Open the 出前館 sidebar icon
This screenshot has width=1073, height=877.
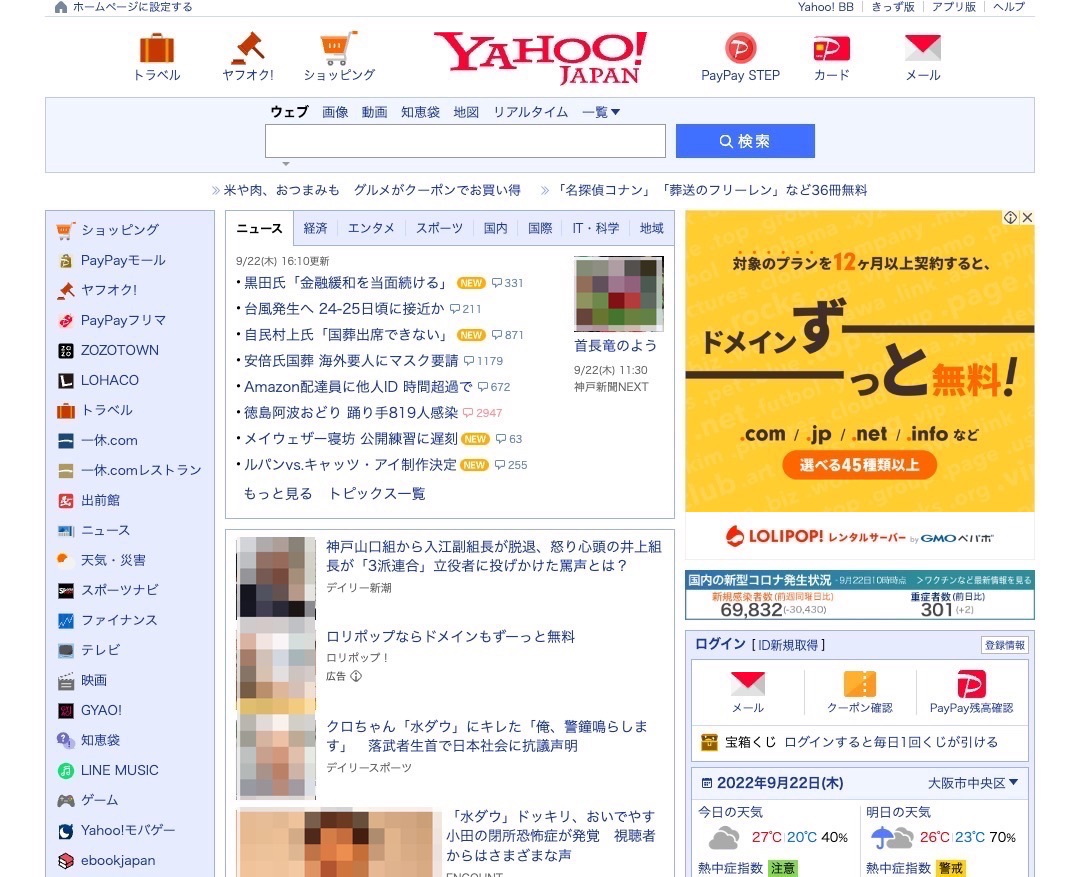66,501
